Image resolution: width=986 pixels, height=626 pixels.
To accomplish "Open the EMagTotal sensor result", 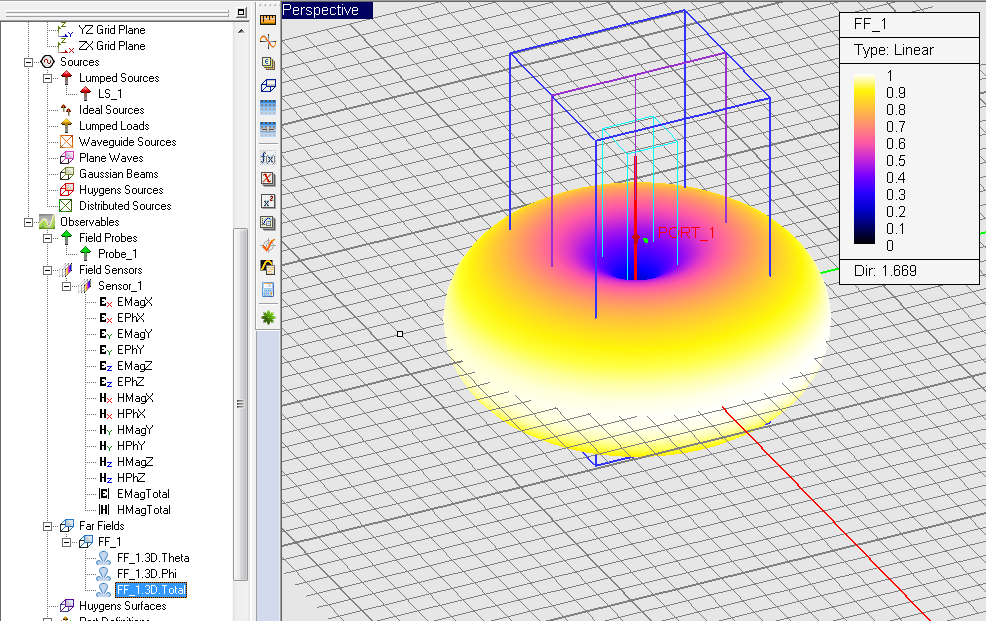I will tap(143, 494).
